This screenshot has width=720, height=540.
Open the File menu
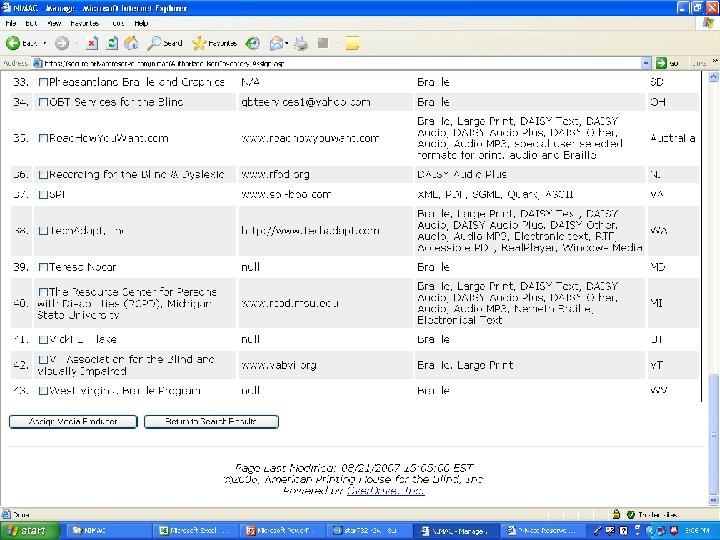[x=10, y=23]
